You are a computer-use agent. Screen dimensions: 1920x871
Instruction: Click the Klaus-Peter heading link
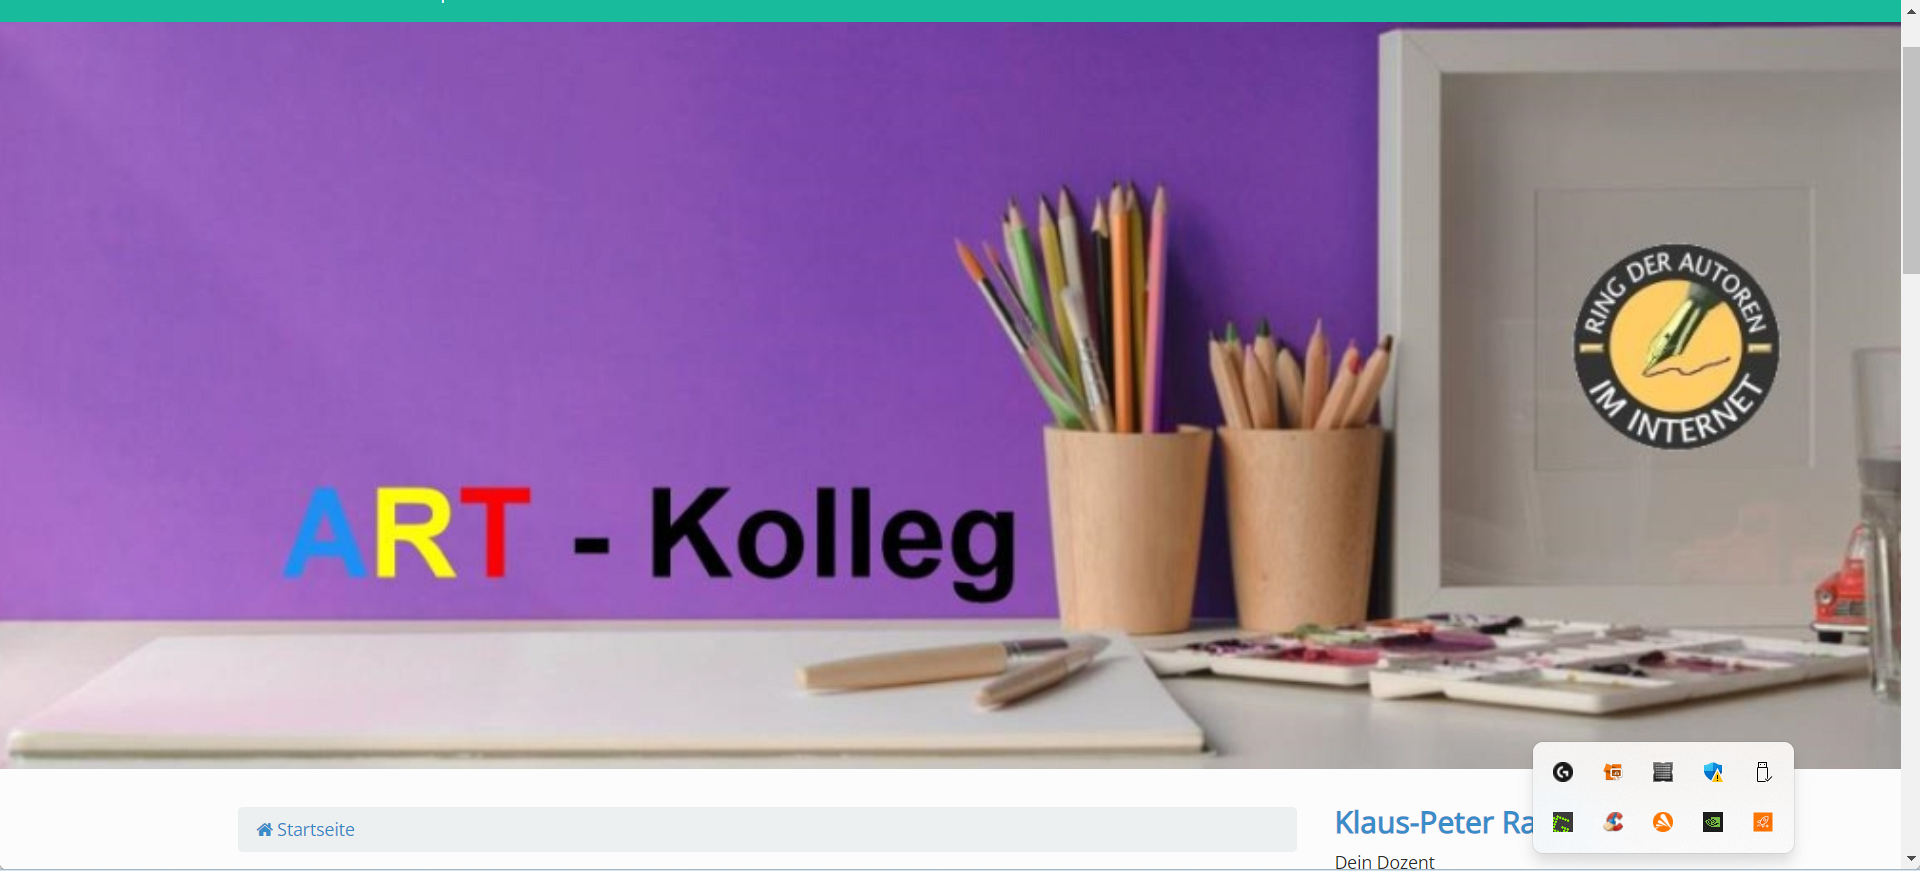1434,822
